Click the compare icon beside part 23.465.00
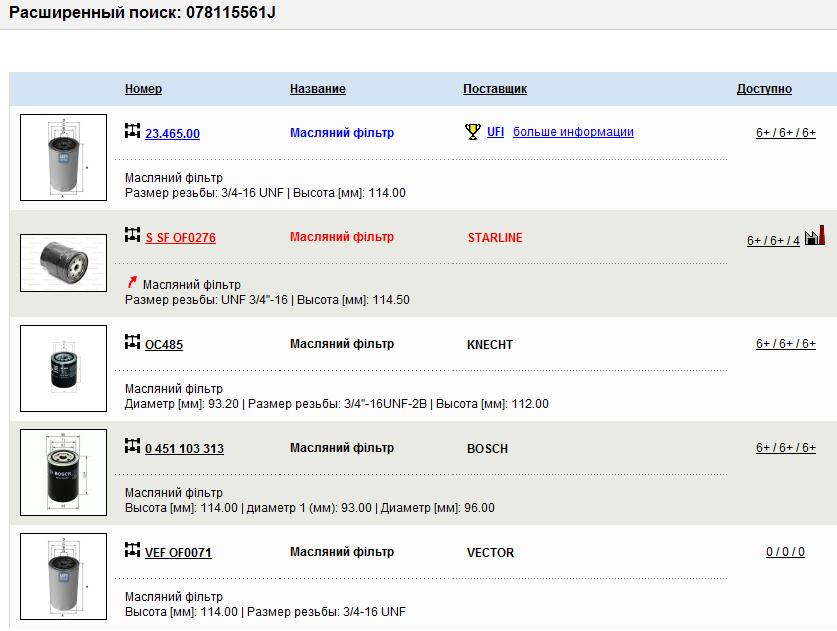Screen dimensions: 837x631 click(132, 131)
